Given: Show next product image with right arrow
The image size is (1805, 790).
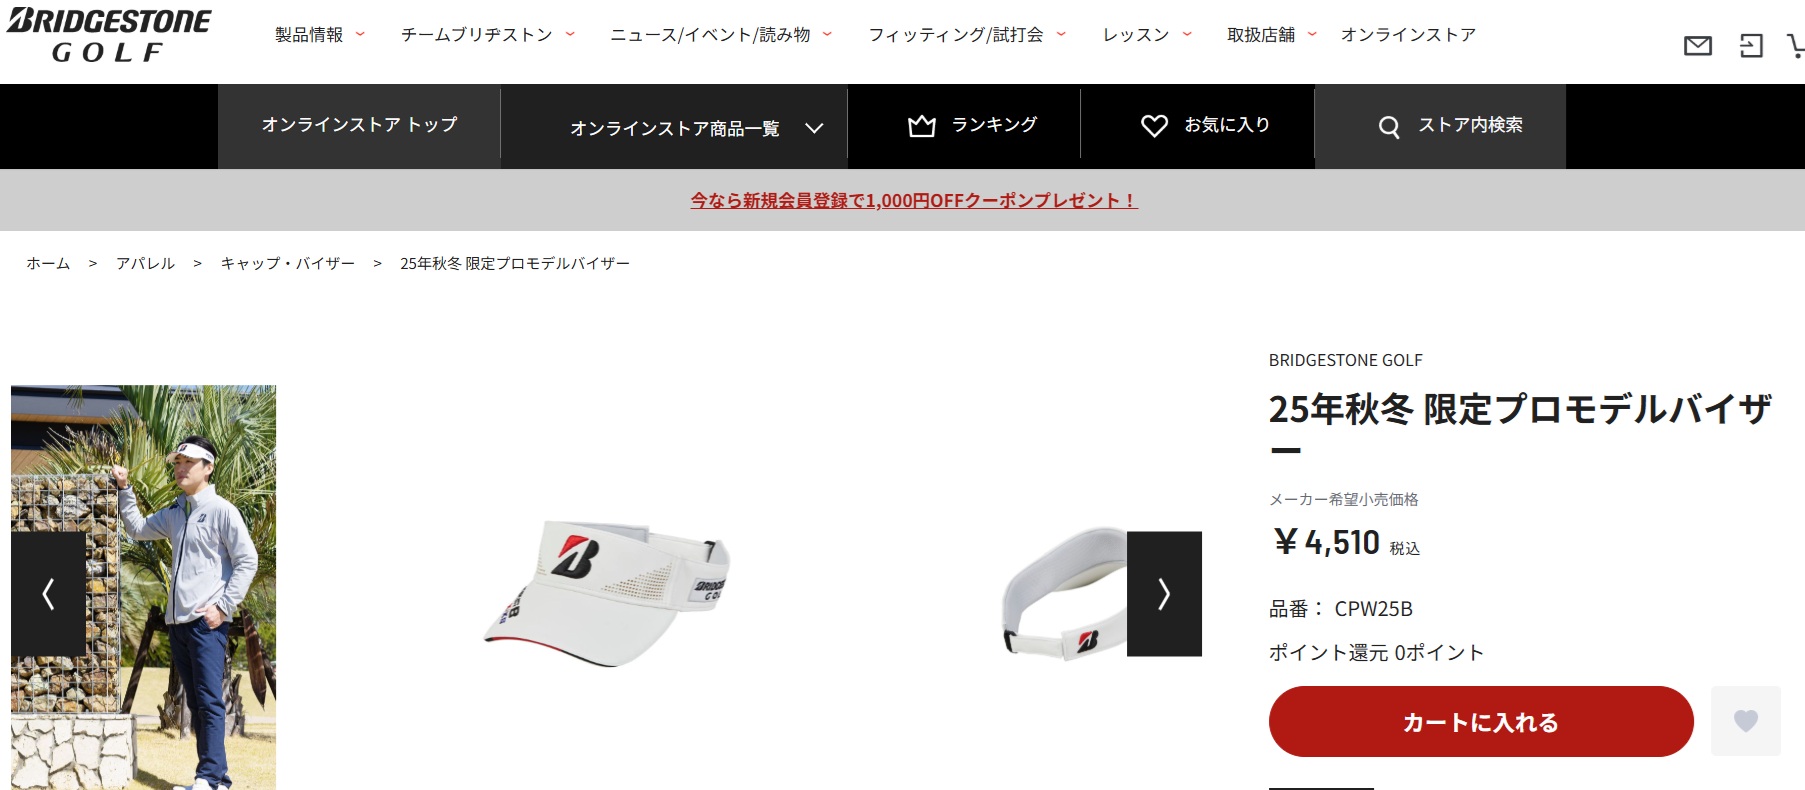Looking at the screenshot, I should pyautogui.click(x=1164, y=594).
